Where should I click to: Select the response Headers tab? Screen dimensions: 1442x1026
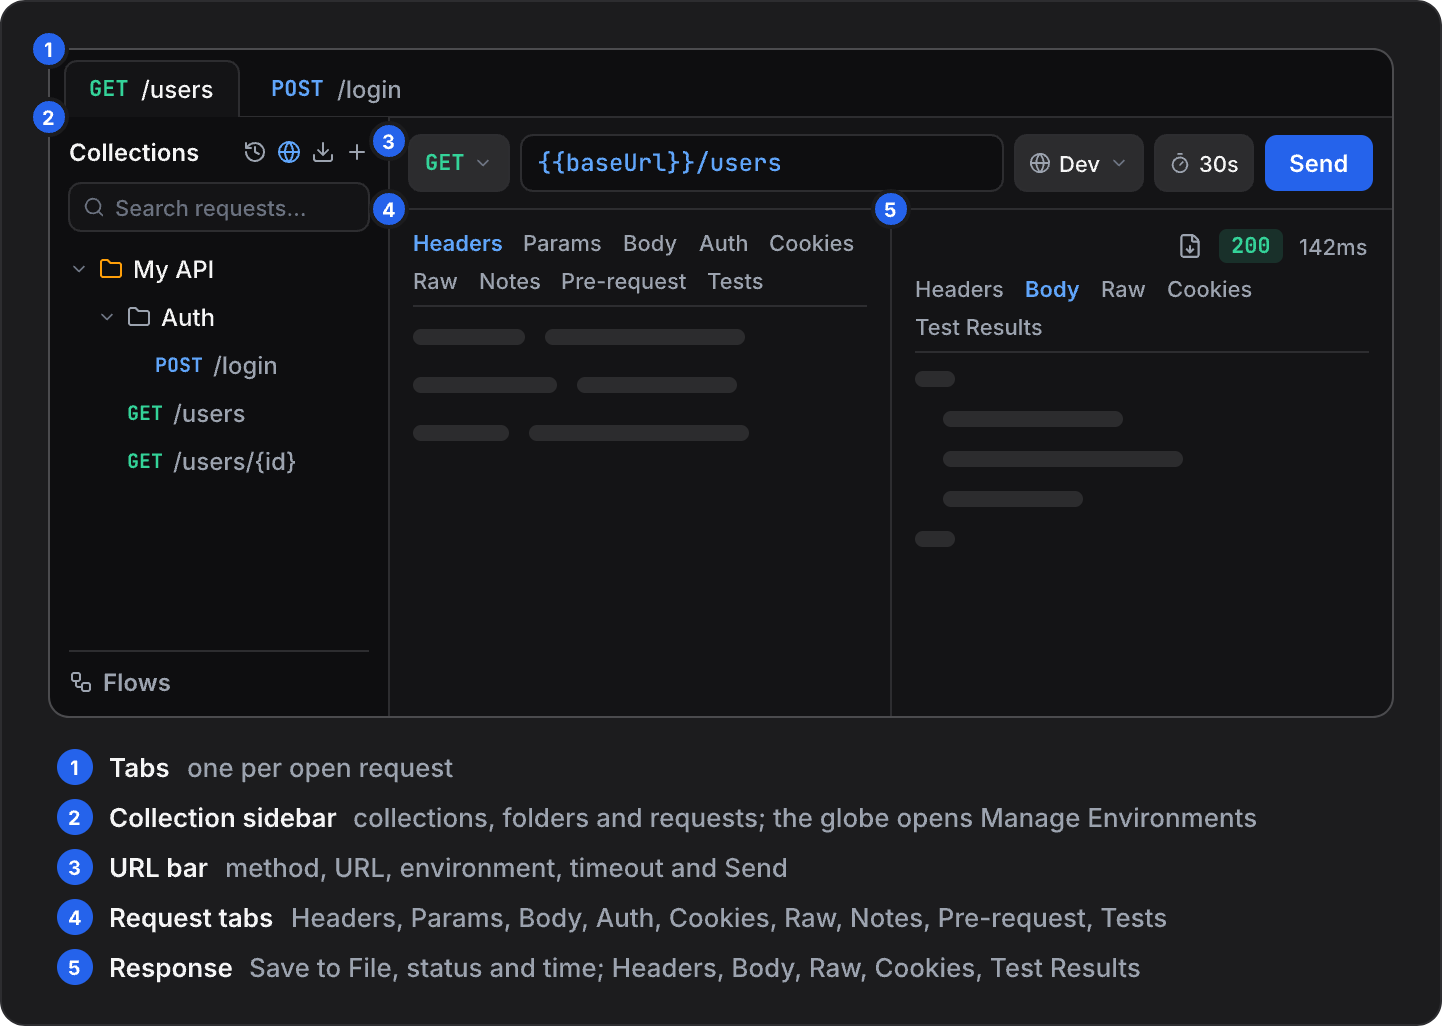click(x=959, y=289)
